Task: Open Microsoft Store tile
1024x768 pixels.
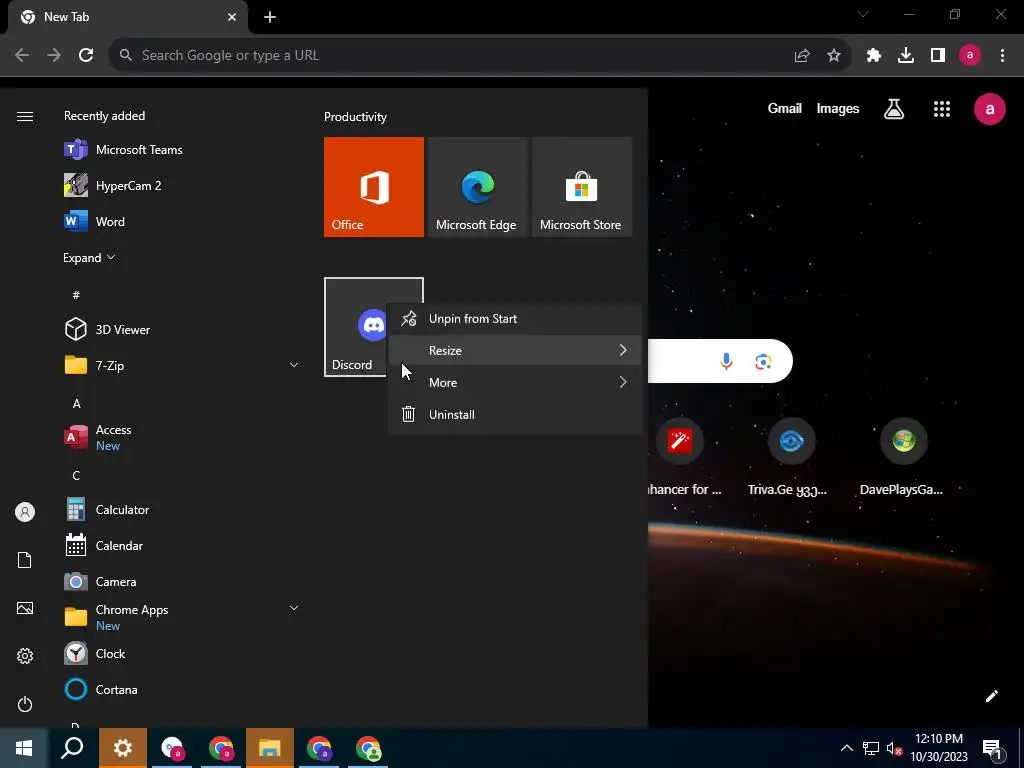Action: point(582,187)
